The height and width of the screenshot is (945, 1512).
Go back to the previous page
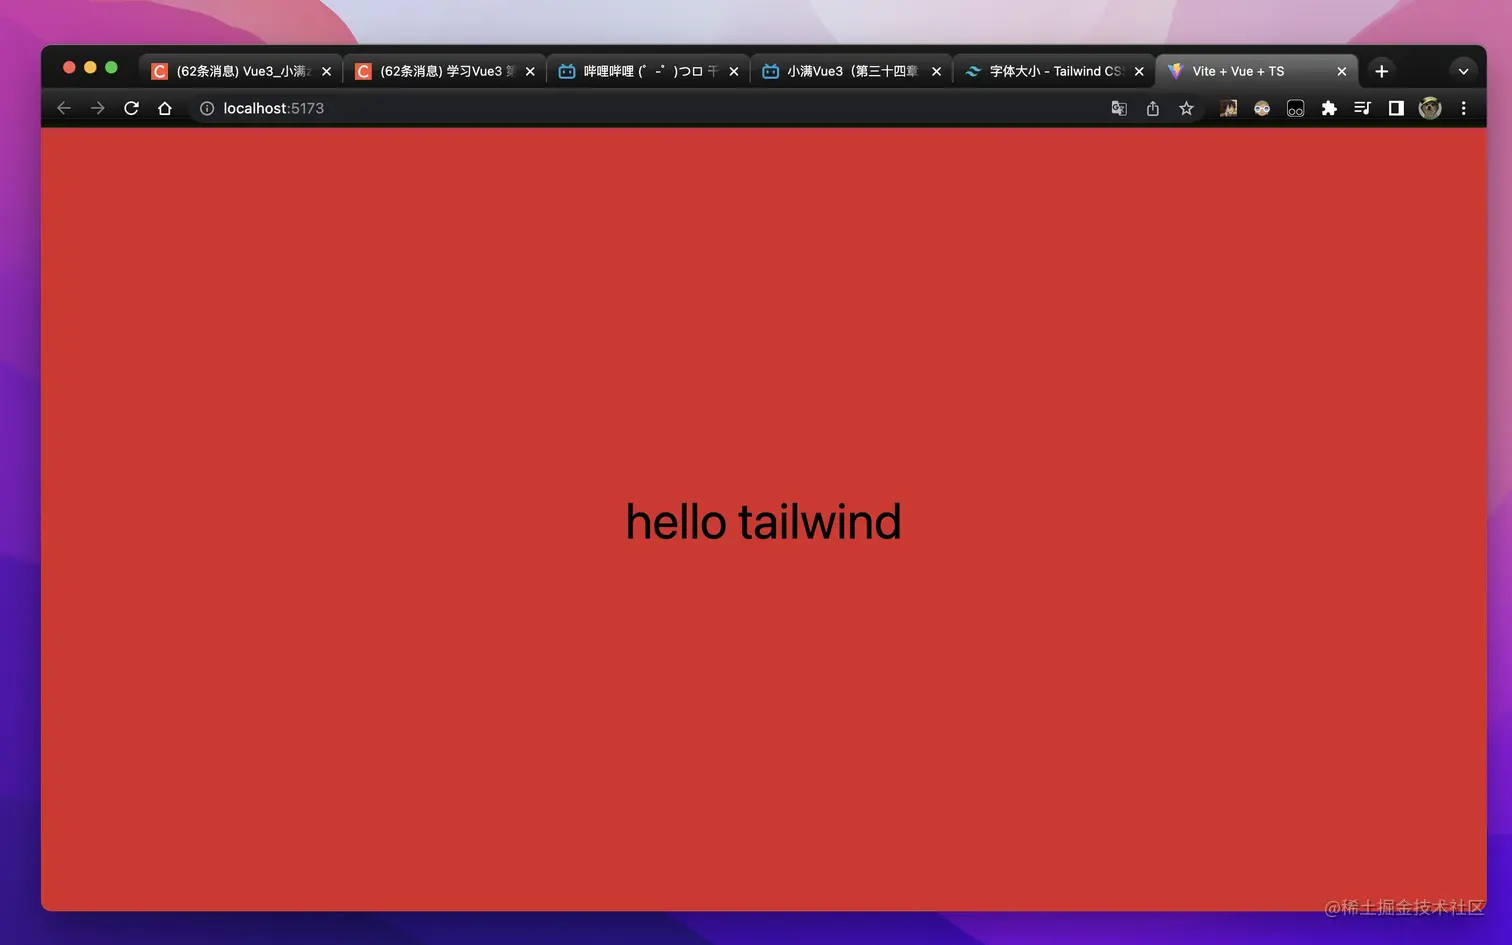click(x=64, y=108)
